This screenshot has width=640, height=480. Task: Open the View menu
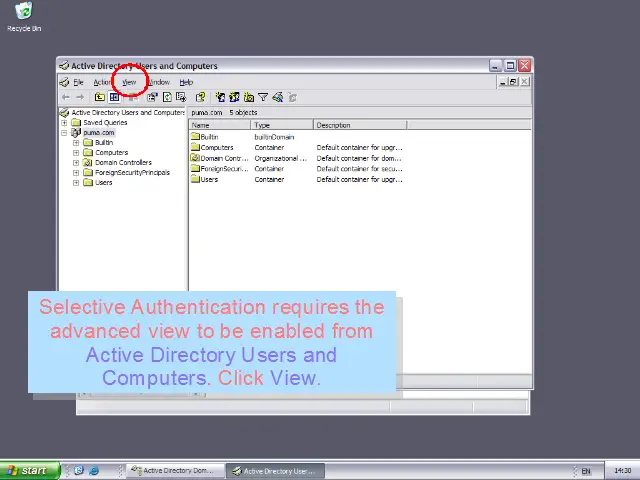129,82
